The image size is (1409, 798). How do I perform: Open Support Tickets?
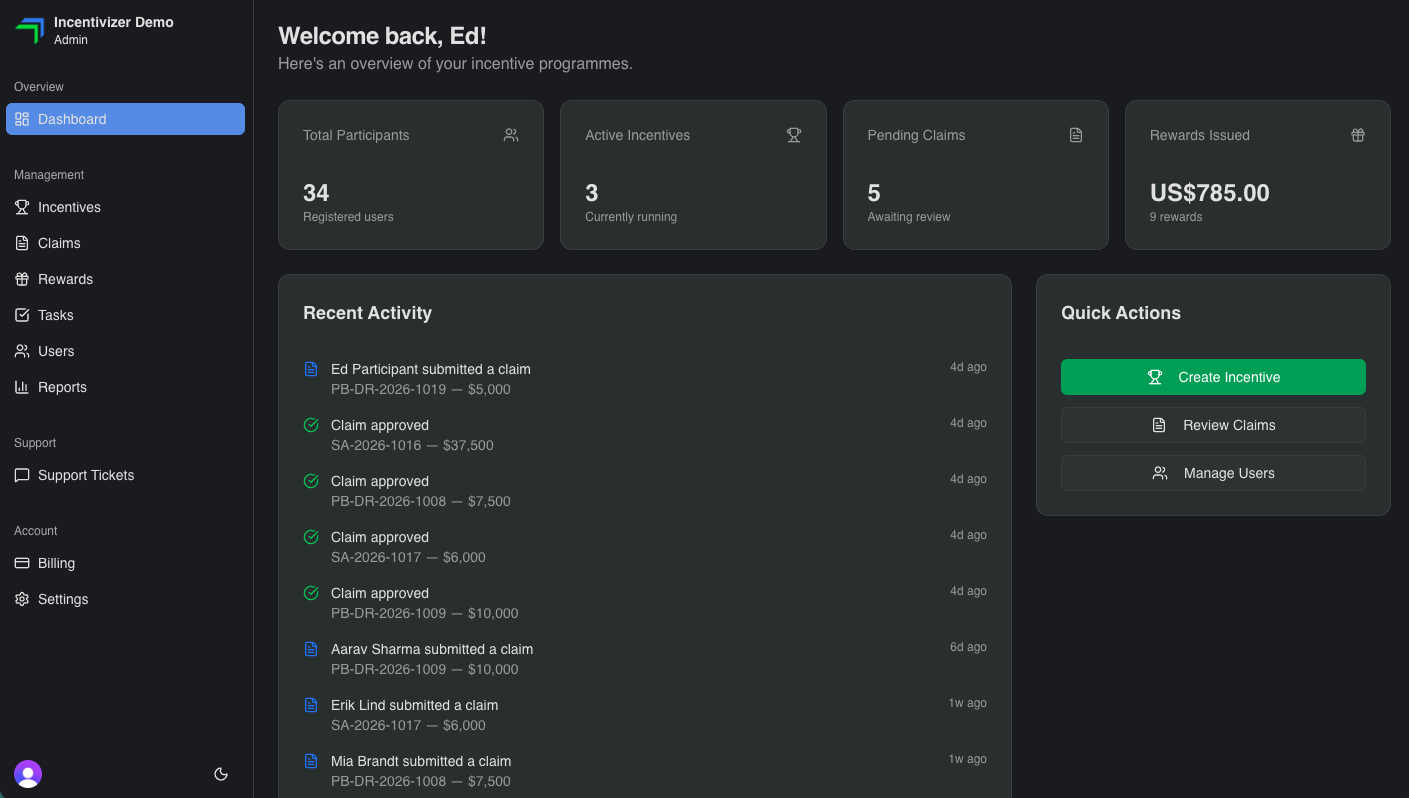(125, 475)
